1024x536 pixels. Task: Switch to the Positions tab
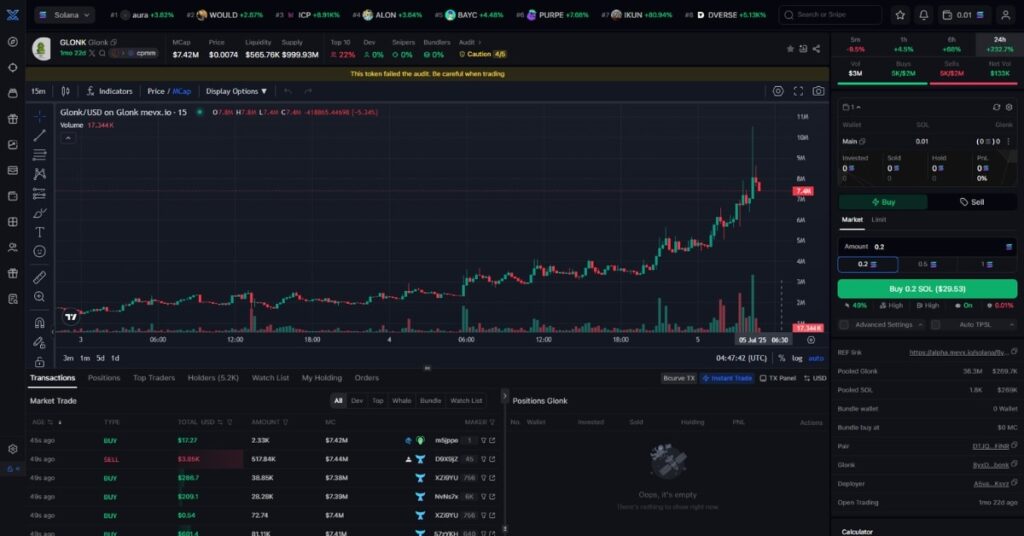[x=104, y=378]
